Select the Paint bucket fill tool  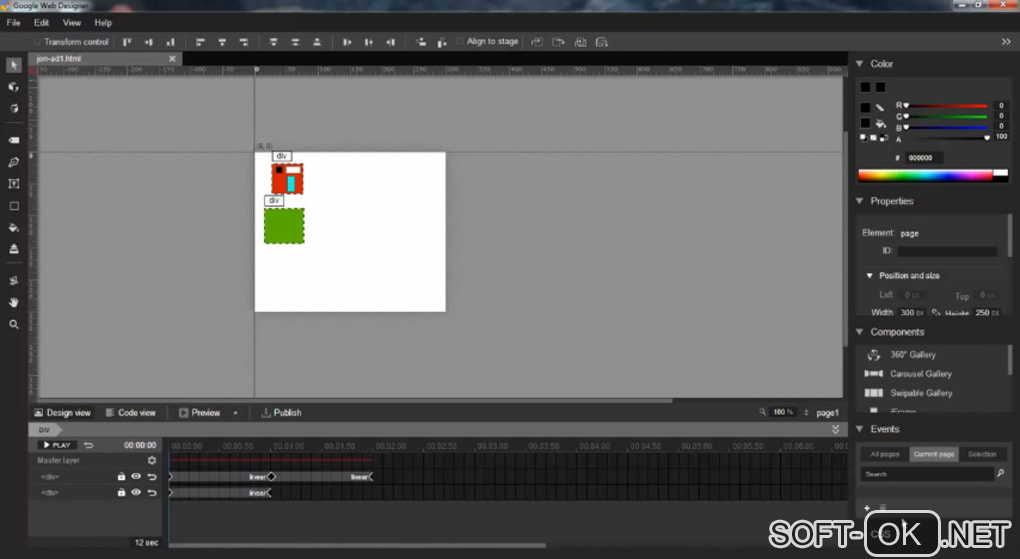pos(14,228)
